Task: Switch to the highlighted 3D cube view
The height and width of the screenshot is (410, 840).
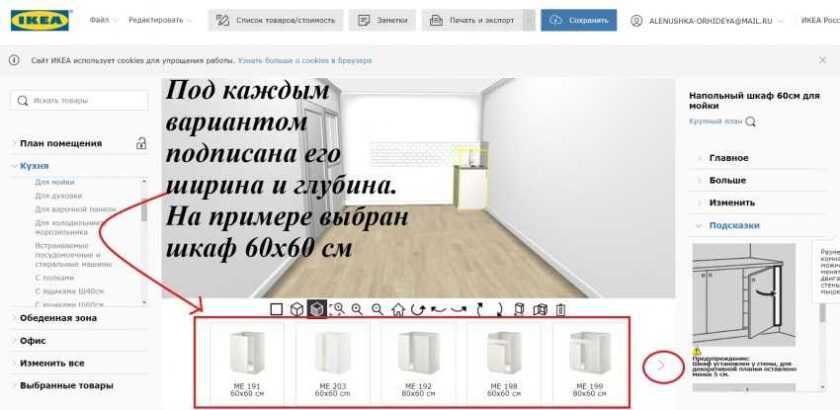Action: click(317, 309)
